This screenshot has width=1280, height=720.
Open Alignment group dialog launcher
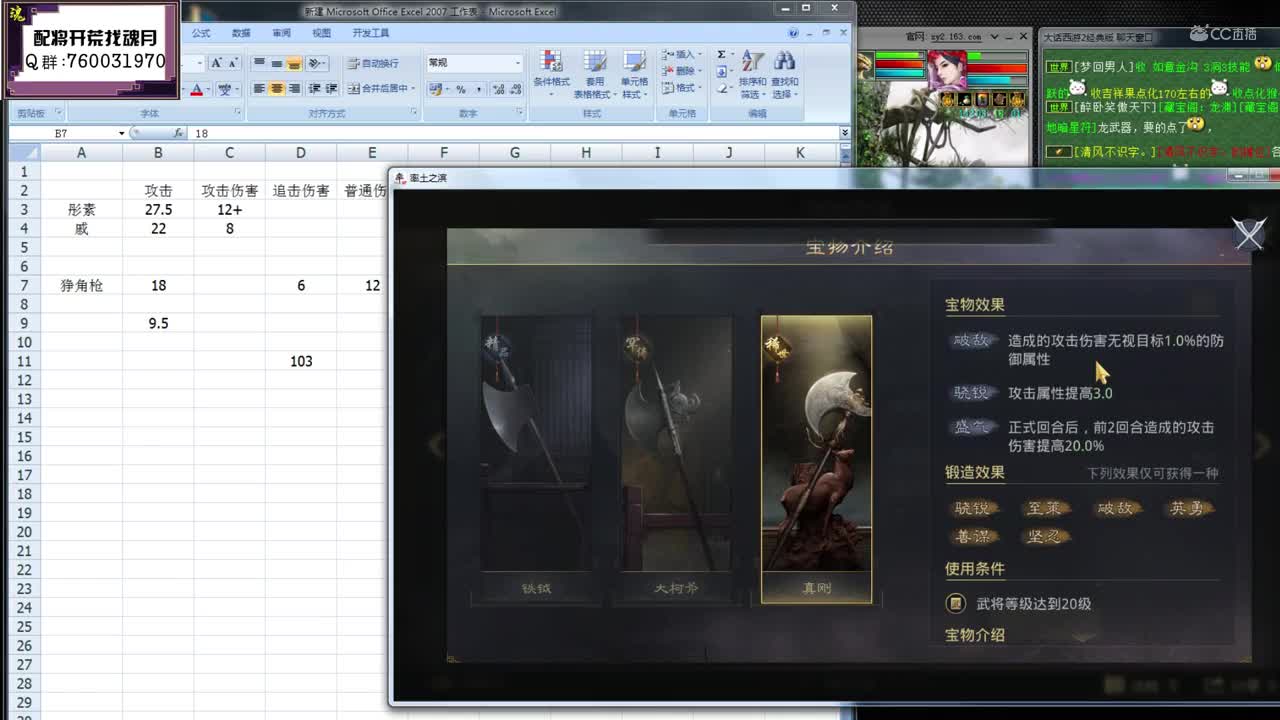414,112
